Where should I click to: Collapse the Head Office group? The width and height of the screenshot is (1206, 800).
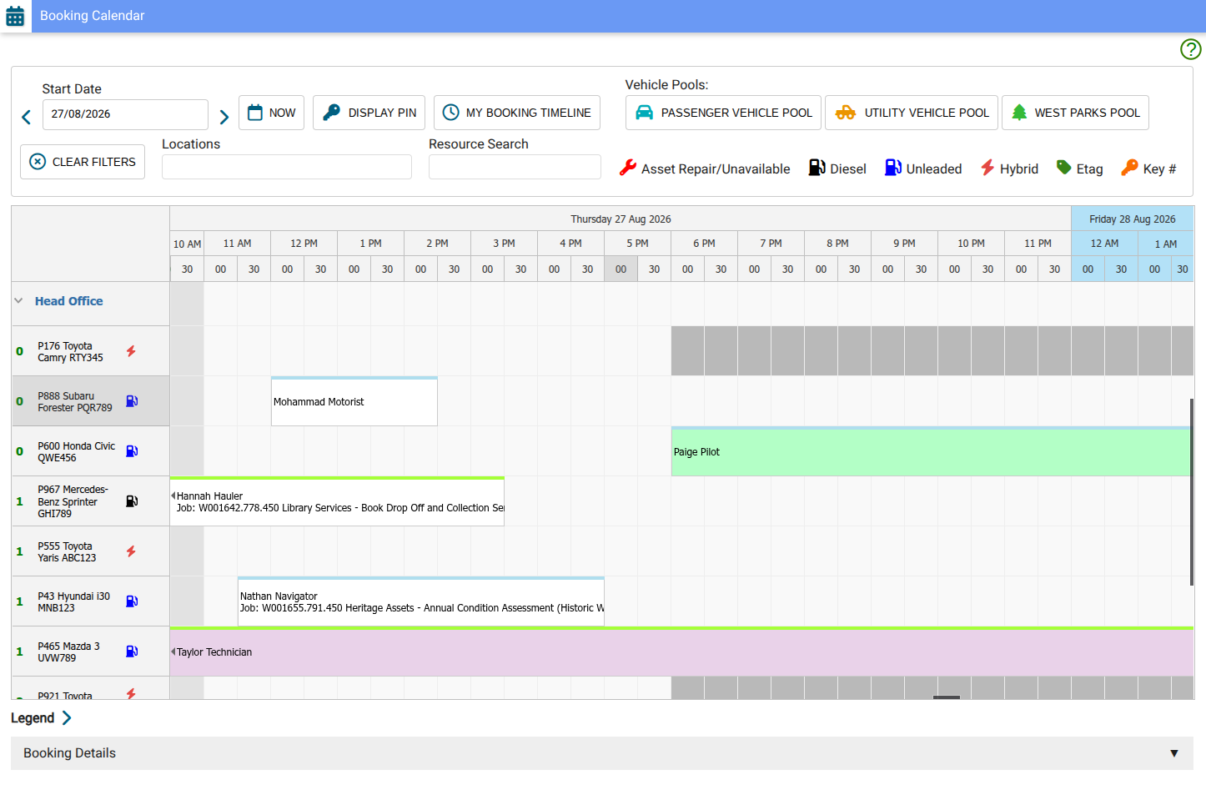coord(18,301)
